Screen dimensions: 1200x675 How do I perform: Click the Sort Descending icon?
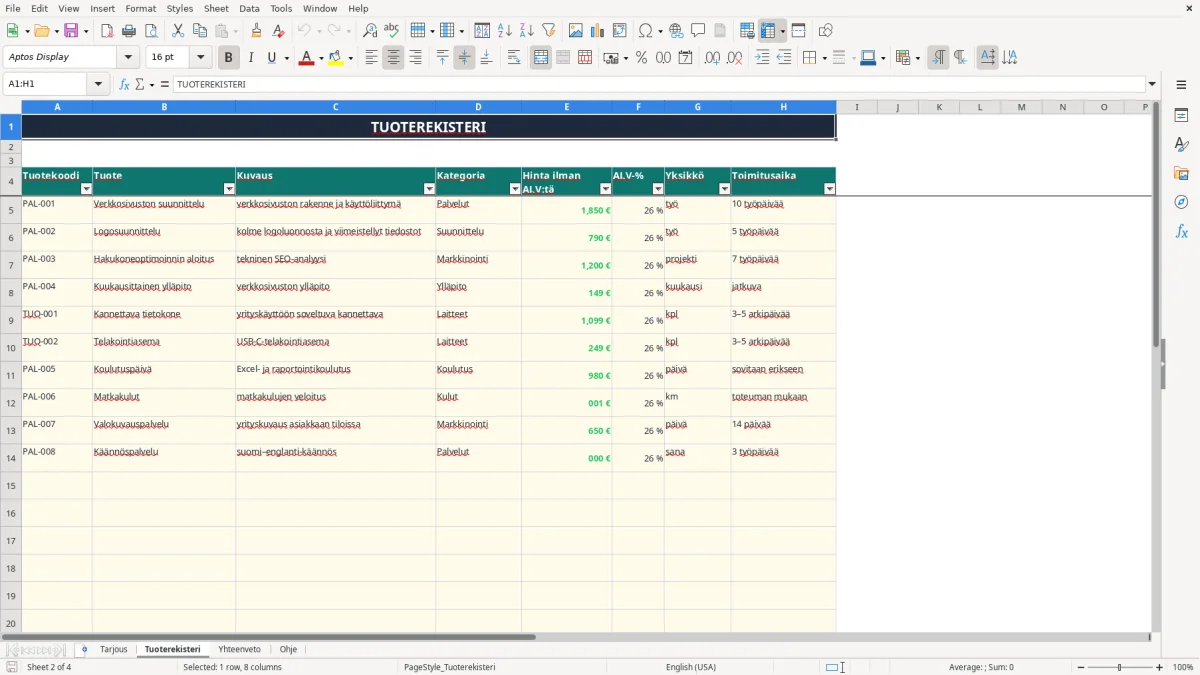coord(527,31)
